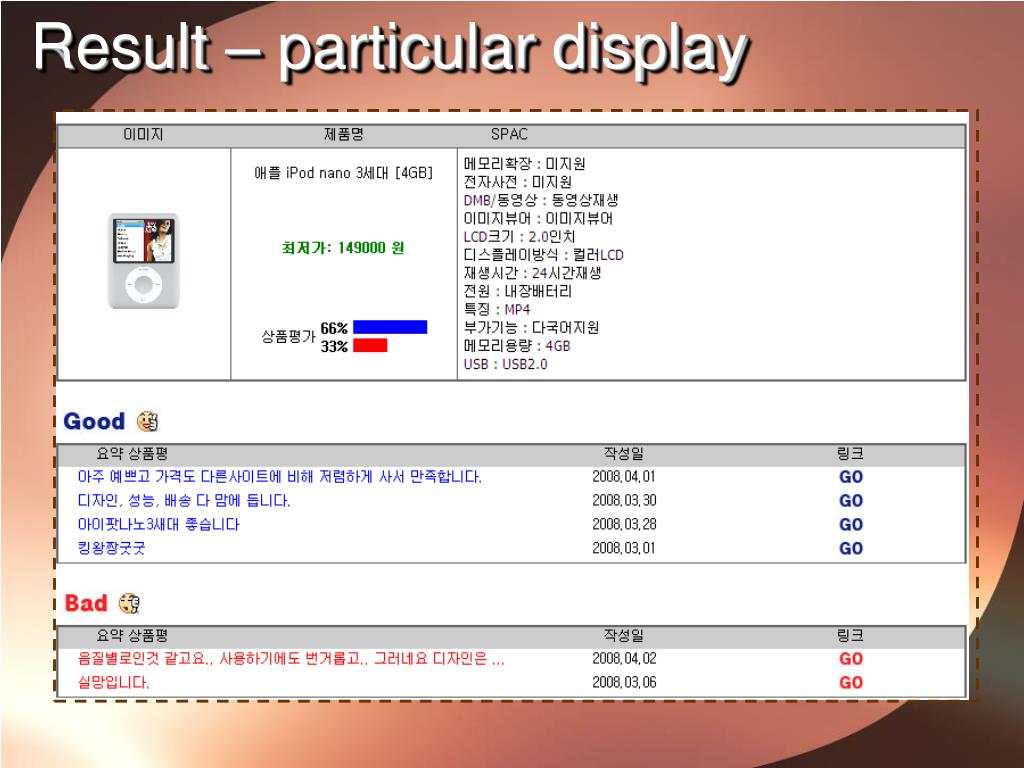Click spec line 'LCD크기 : 2.0인치'
This screenshot has width=1024, height=768.
click(x=519, y=237)
